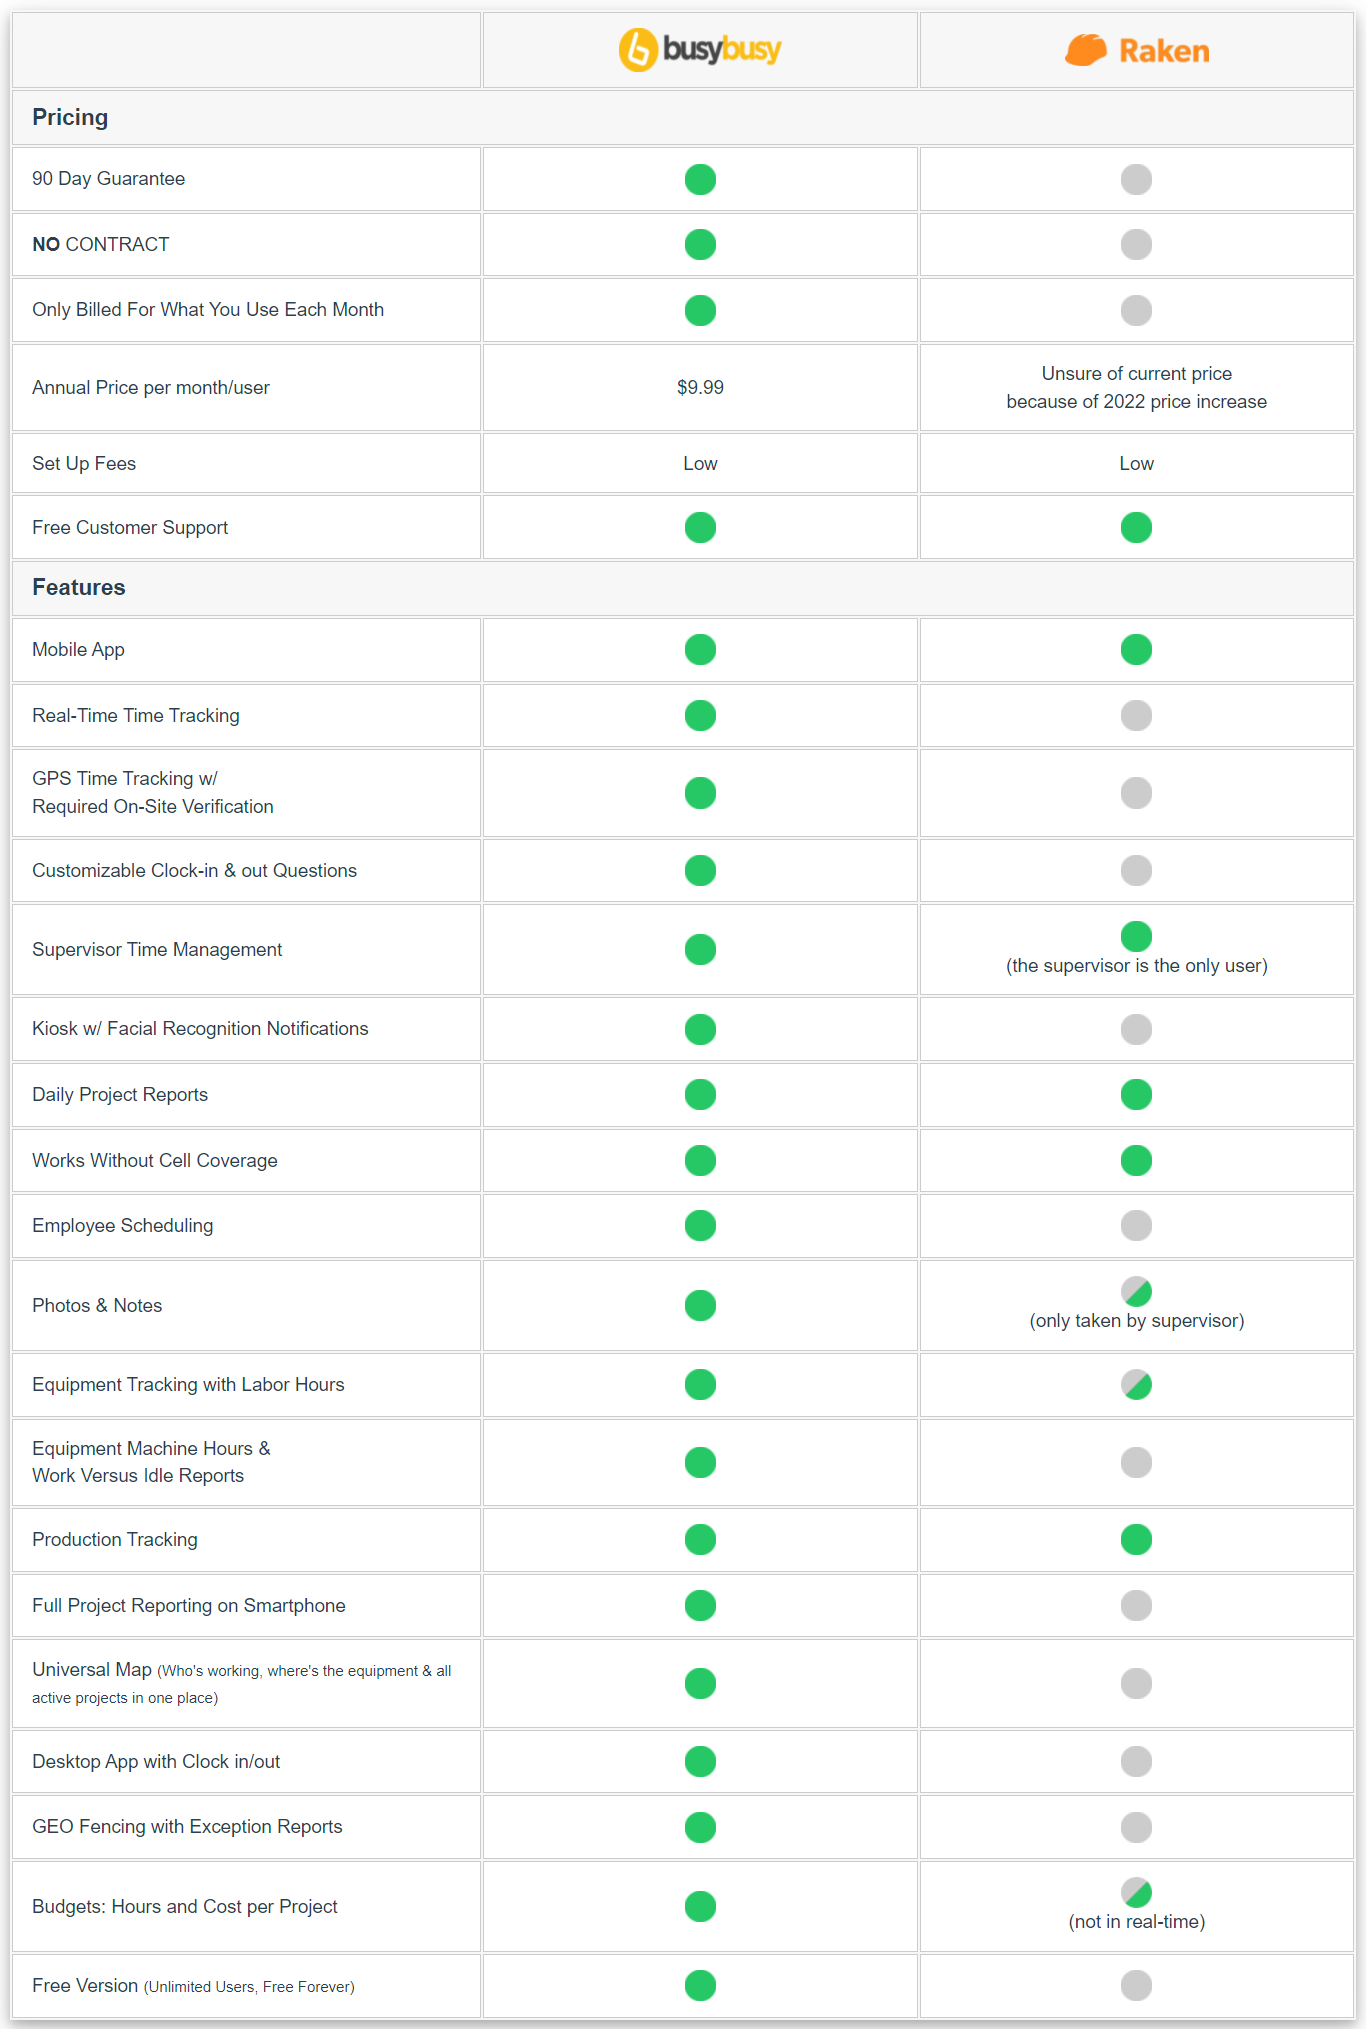Click busybusy green dot for Universal Map
Viewport: 1366px width, 2029px height.
[x=700, y=1683]
